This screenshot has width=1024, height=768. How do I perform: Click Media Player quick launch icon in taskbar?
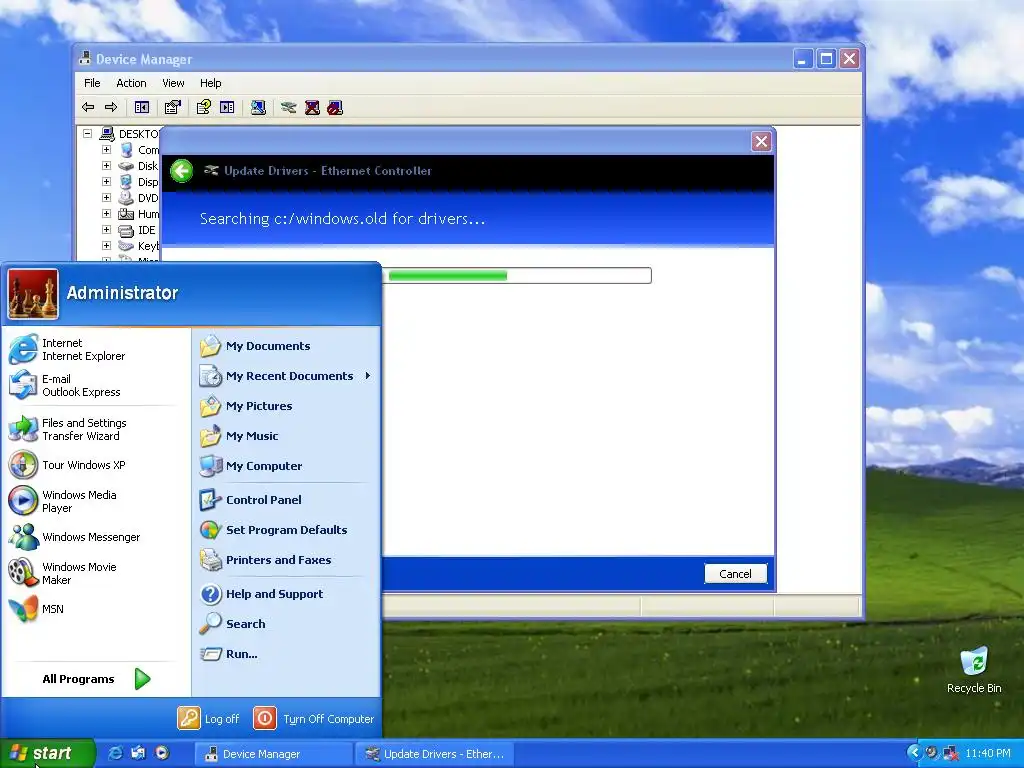(162, 753)
